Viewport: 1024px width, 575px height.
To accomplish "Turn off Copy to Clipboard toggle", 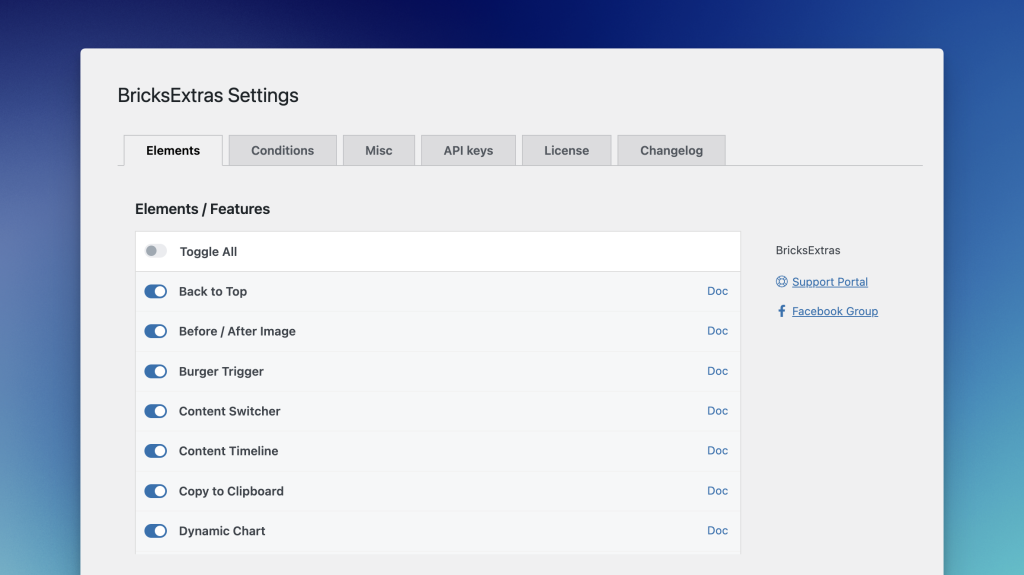I will 155,491.
